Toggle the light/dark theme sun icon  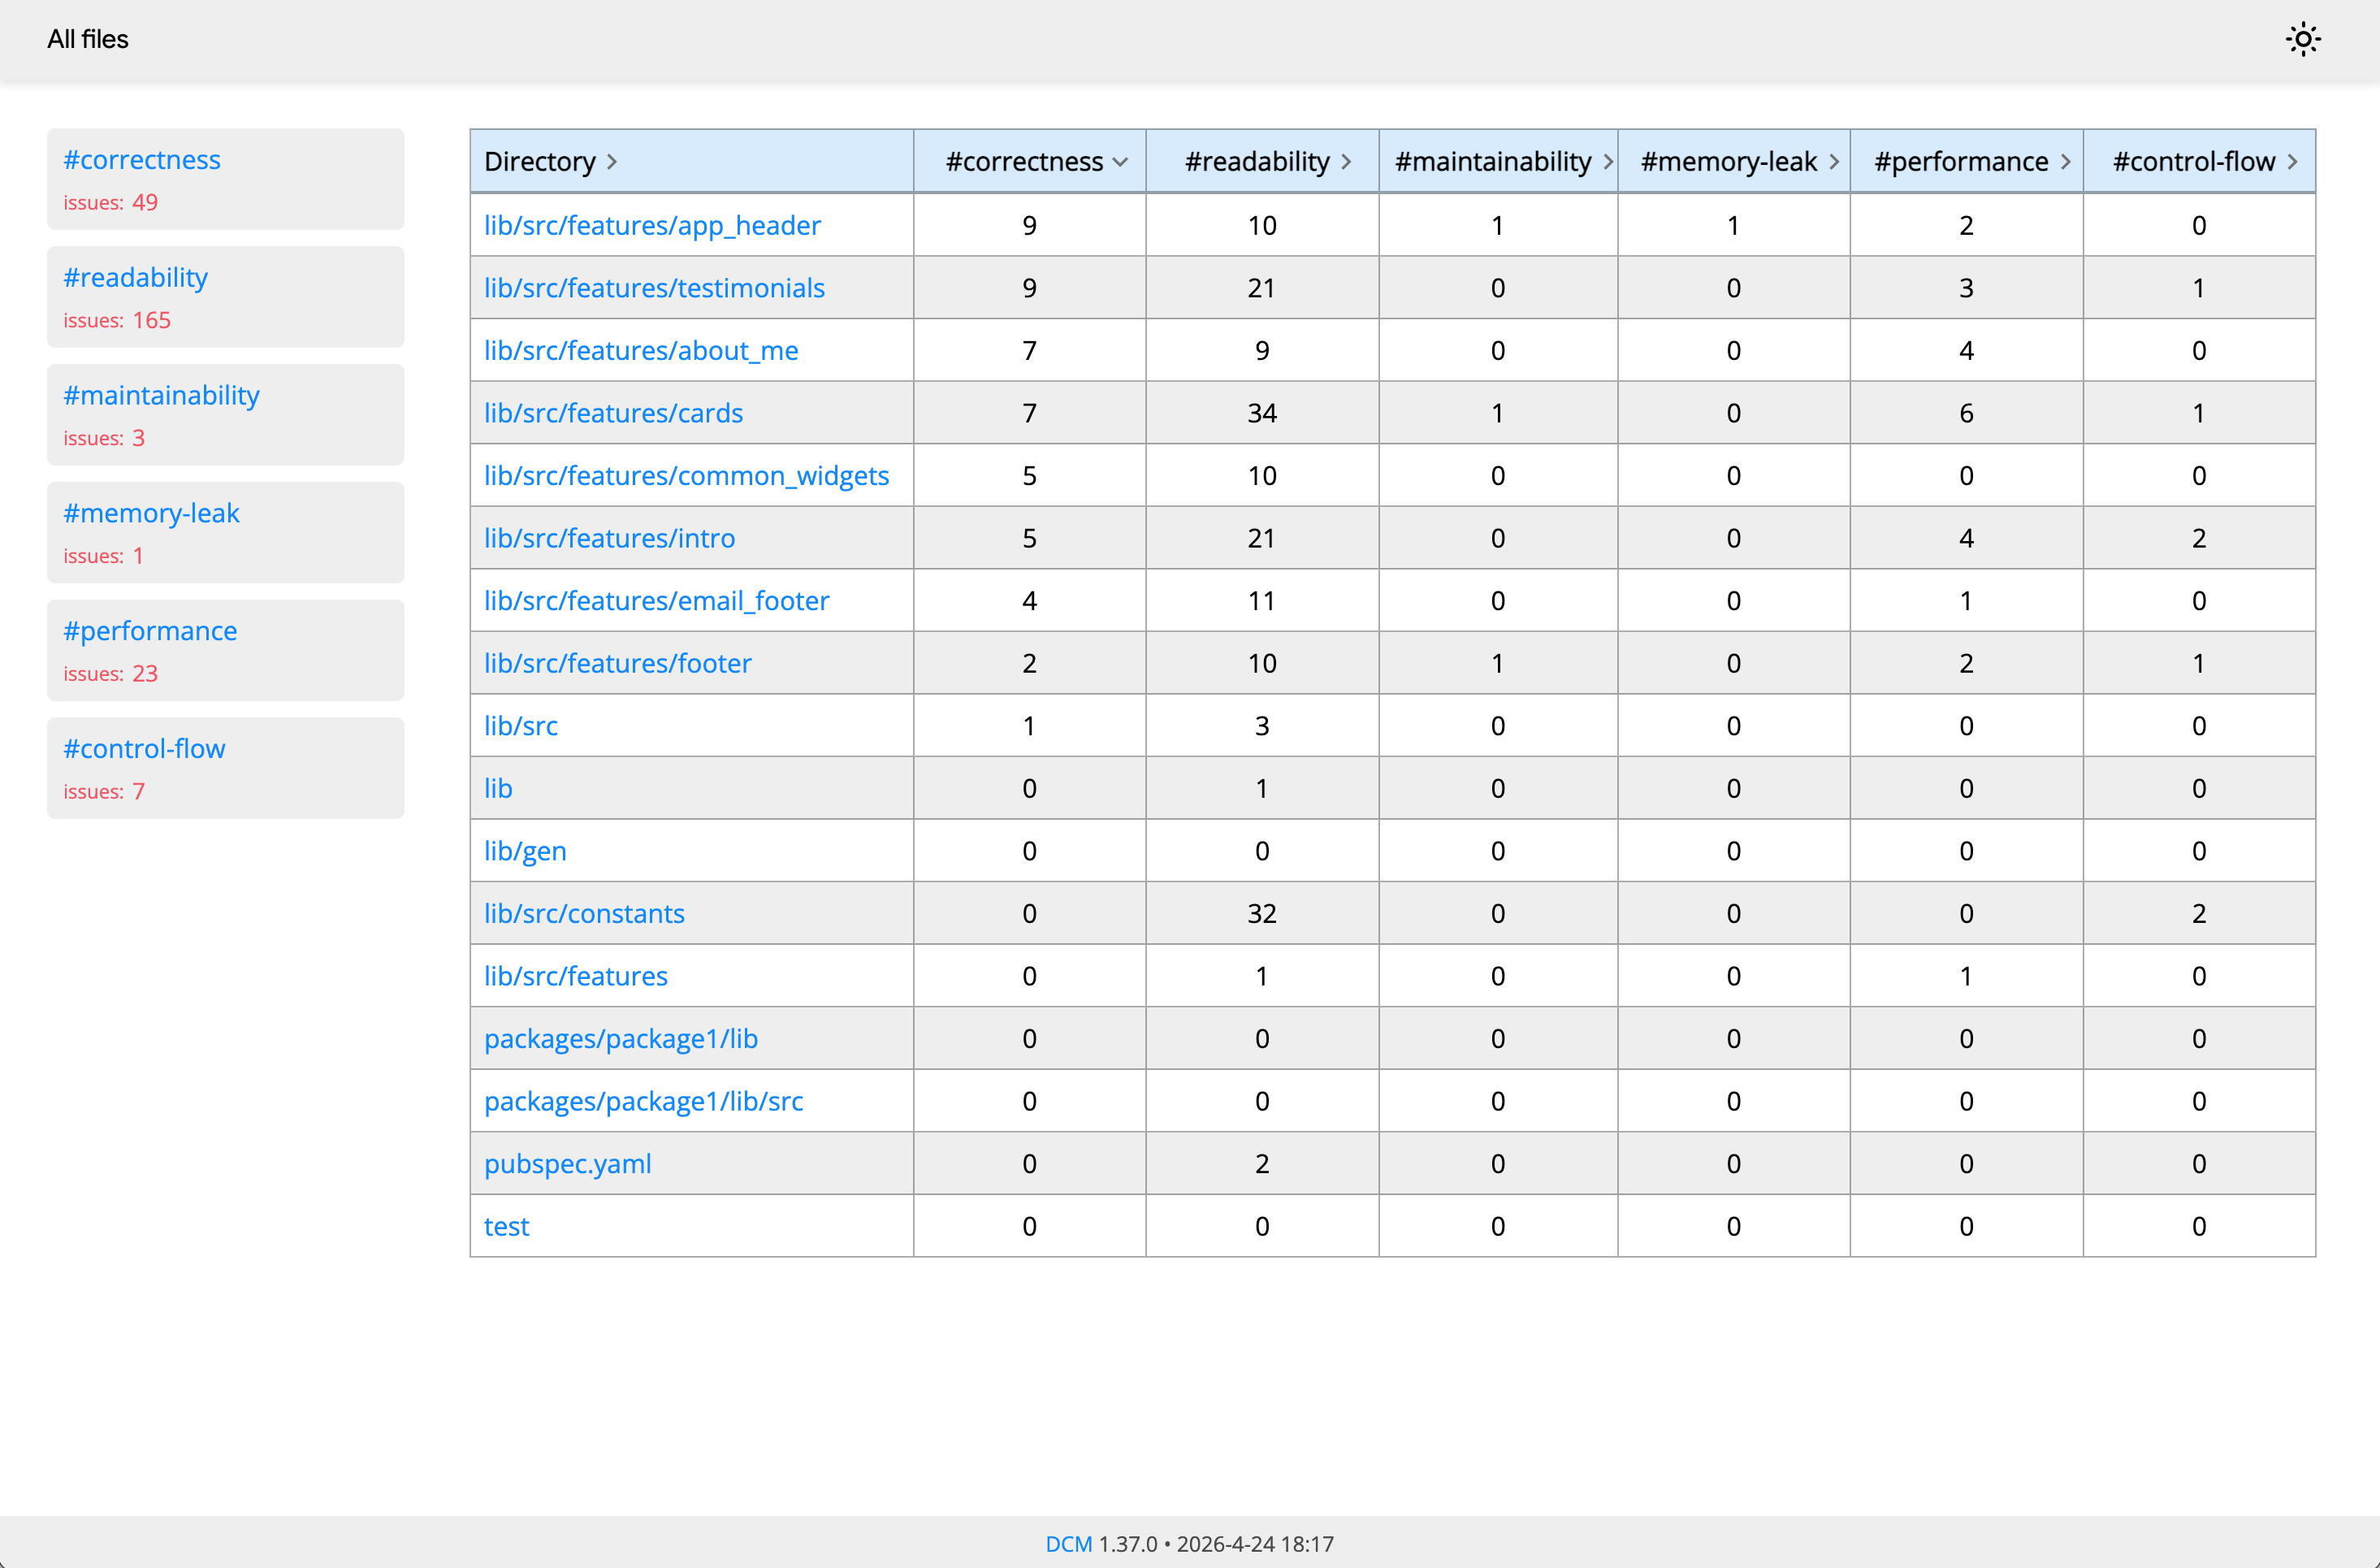pyautogui.click(x=2302, y=40)
